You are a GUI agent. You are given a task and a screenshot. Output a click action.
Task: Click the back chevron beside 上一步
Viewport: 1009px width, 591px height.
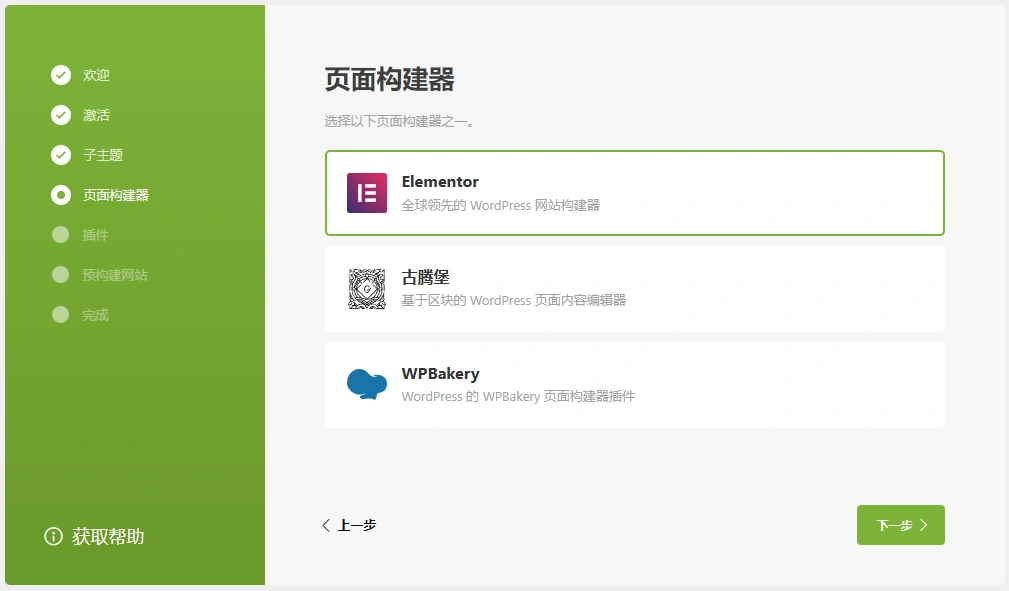pos(325,524)
